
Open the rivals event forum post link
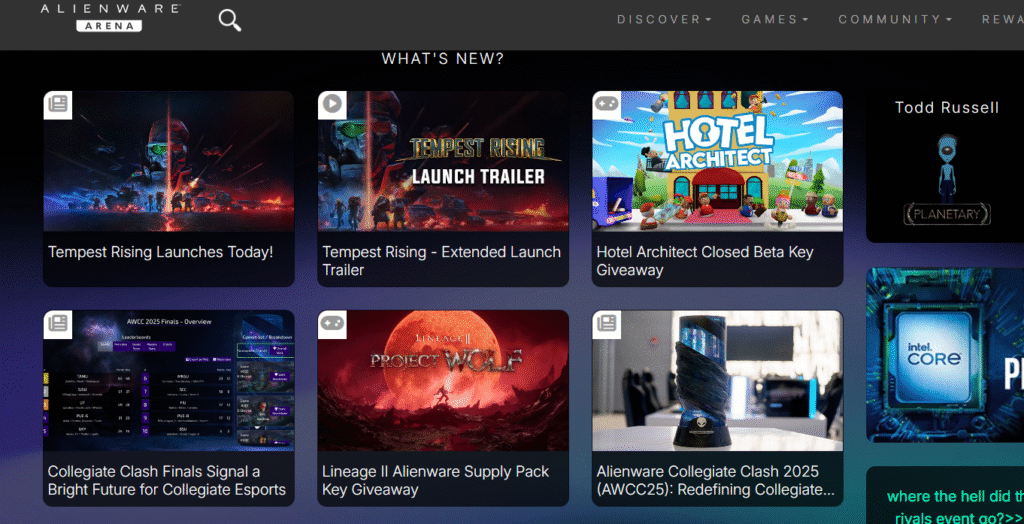955,506
